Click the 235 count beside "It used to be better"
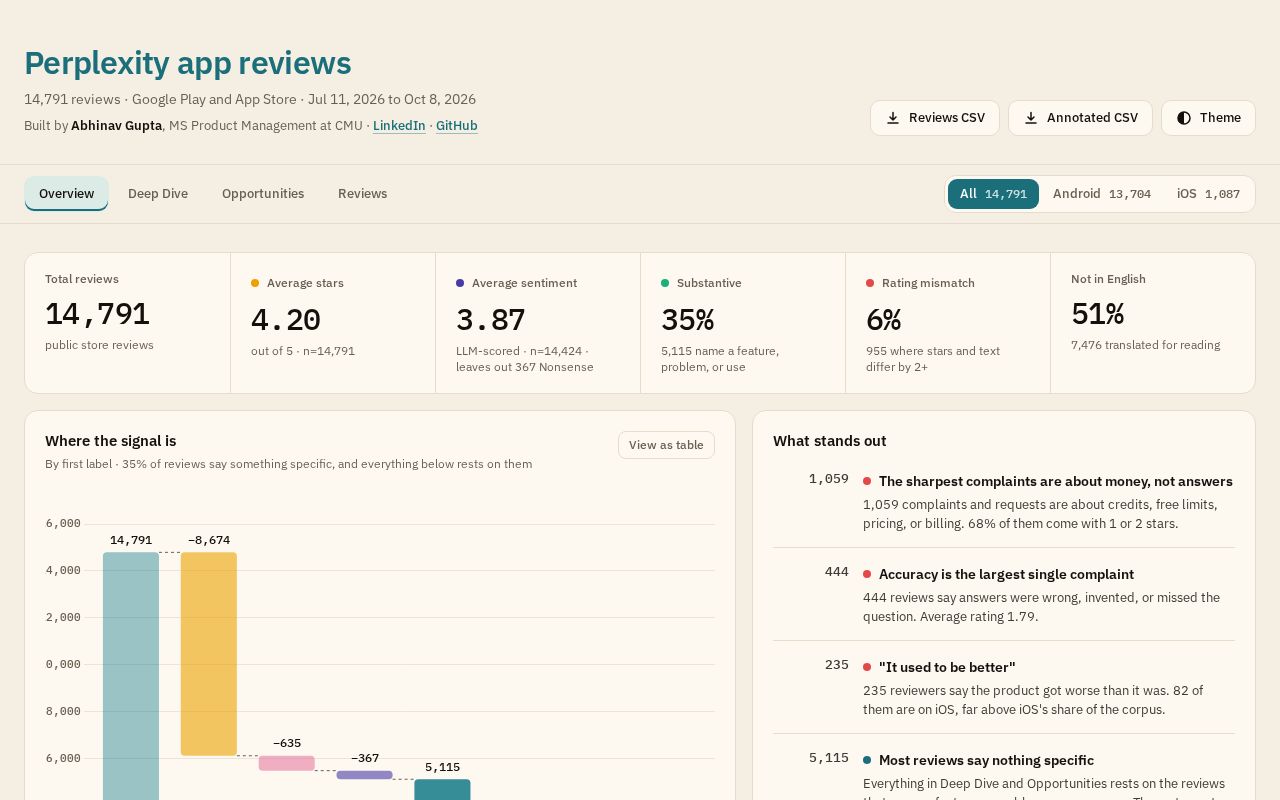 pos(837,665)
